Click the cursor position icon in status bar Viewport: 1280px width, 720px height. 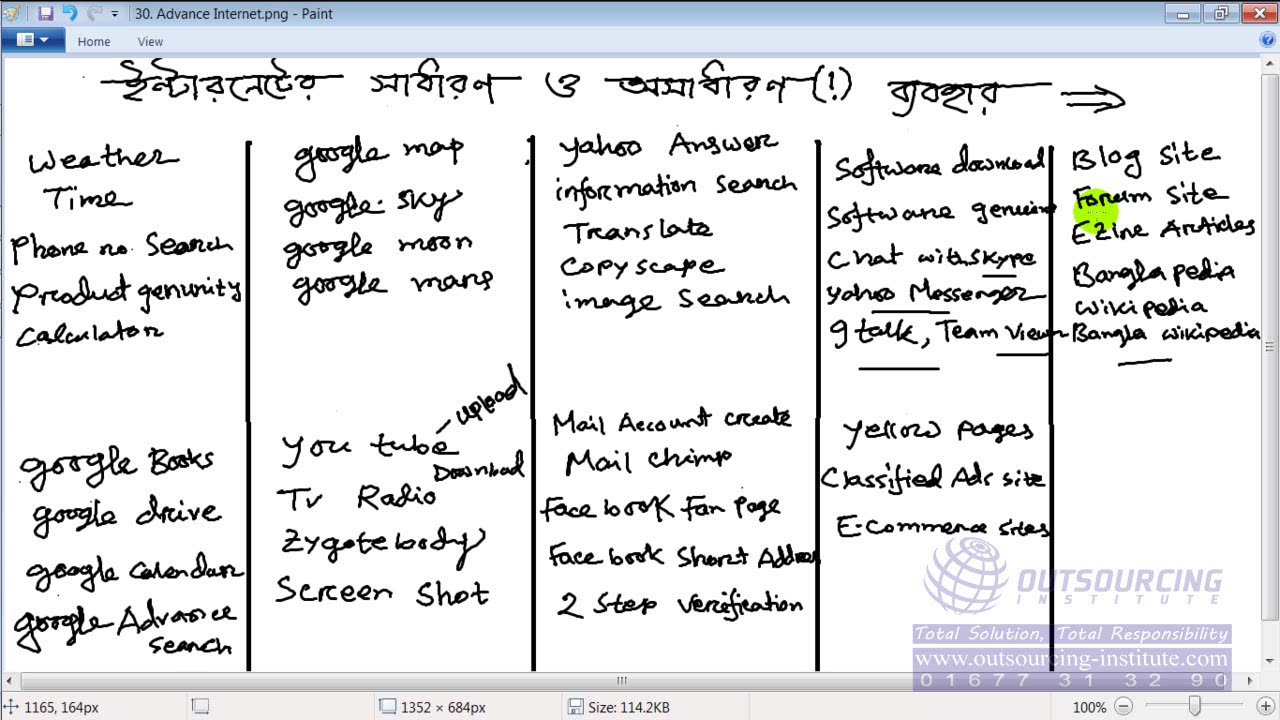click(x=12, y=707)
